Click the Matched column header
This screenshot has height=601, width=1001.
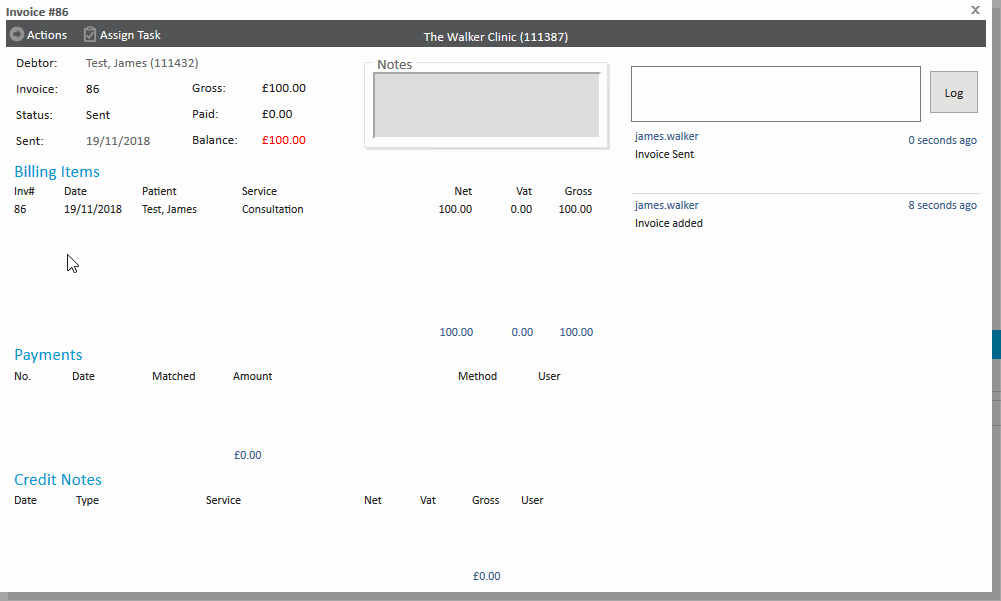point(174,376)
